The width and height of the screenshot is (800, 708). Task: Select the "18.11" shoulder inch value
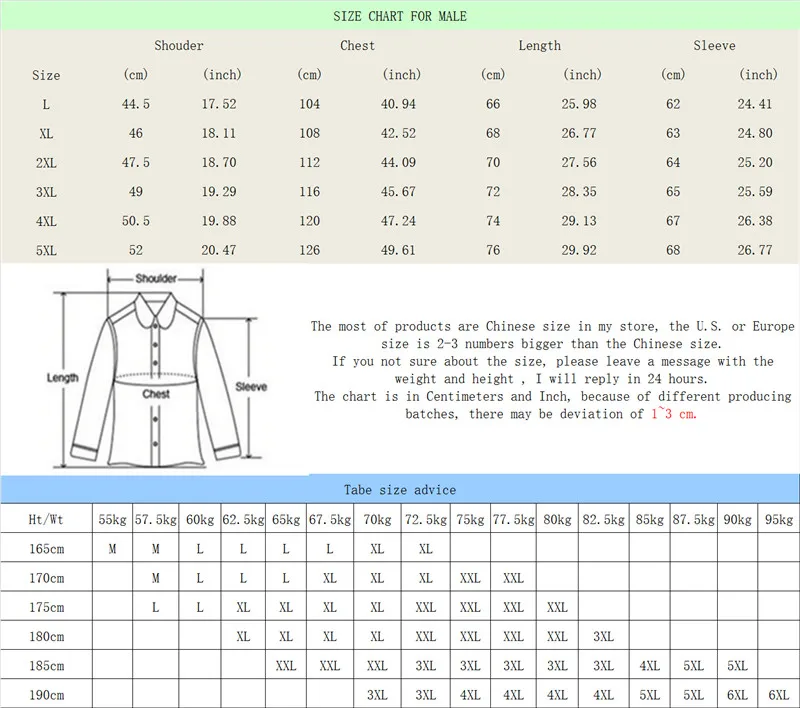click(x=219, y=133)
